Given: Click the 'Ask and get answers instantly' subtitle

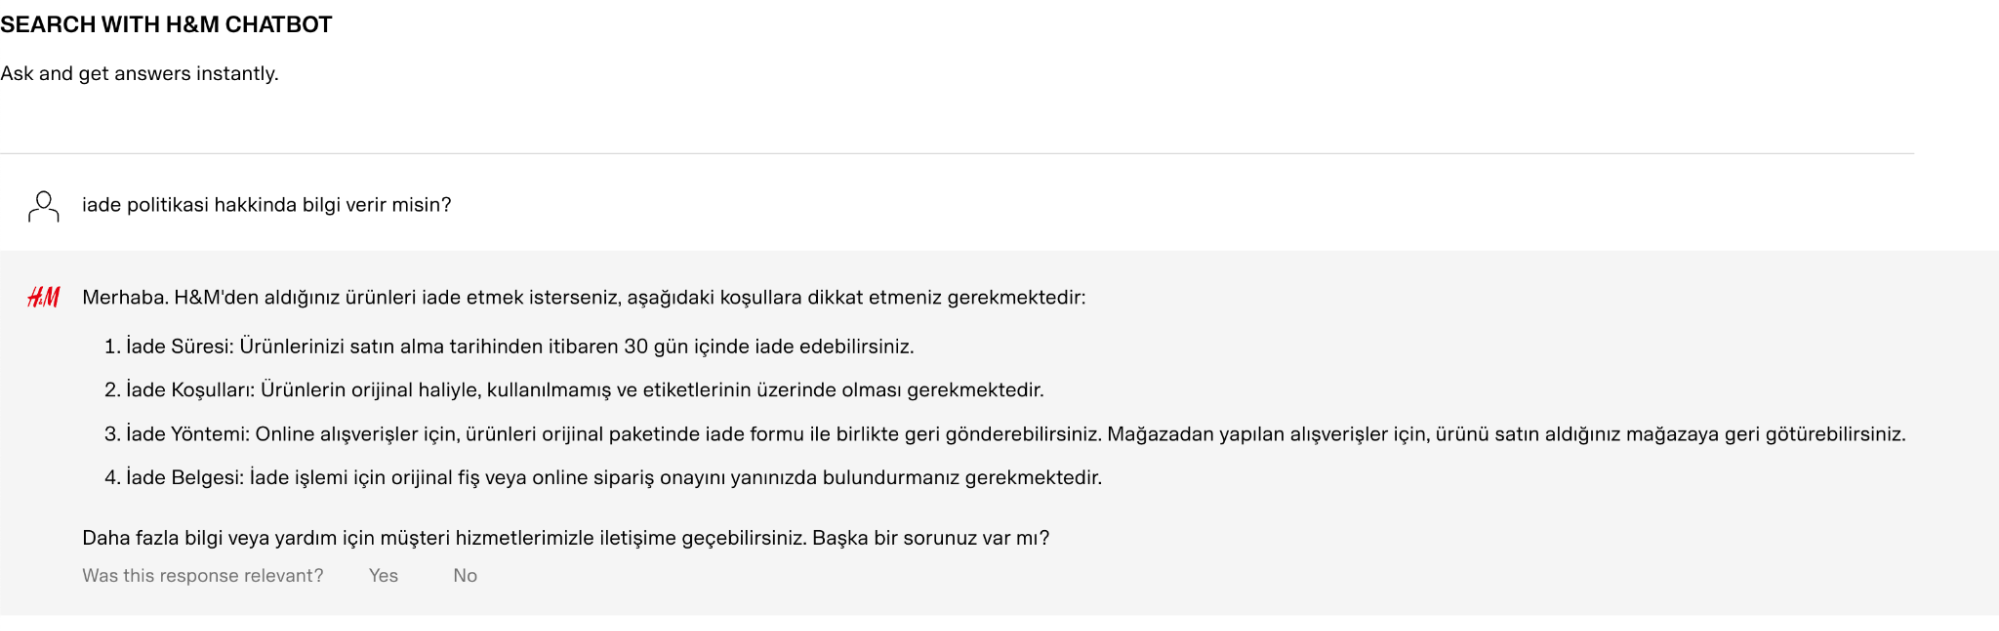Looking at the screenshot, I should tap(140, 73).
